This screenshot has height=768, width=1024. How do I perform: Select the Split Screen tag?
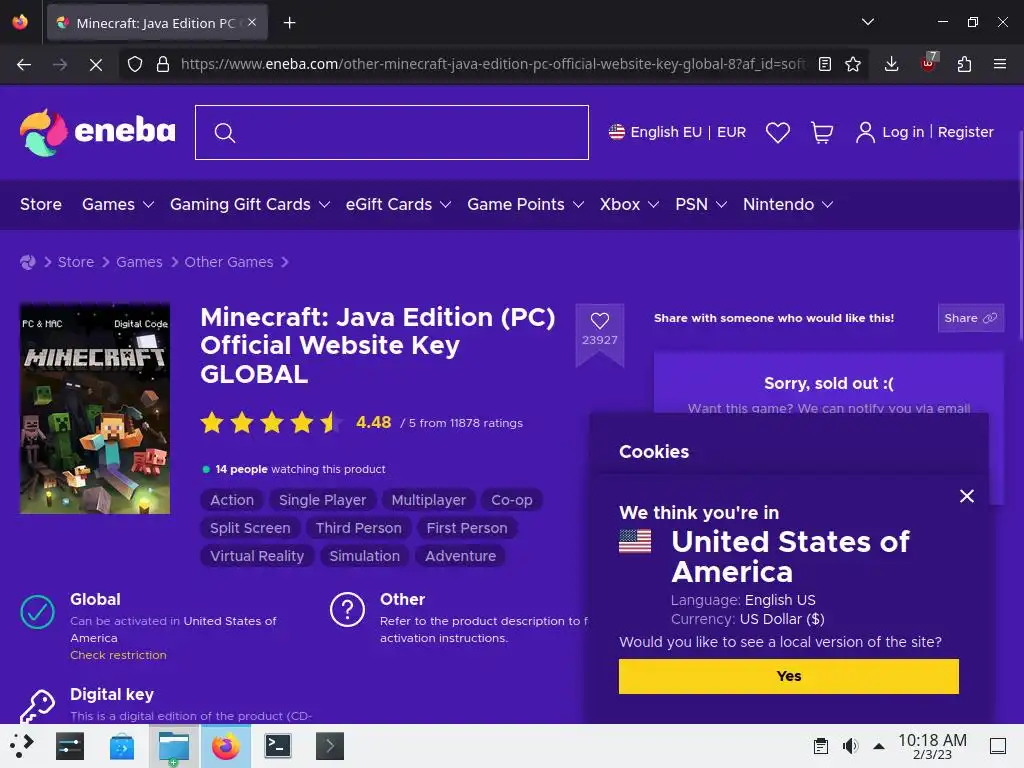pos(250,528)
